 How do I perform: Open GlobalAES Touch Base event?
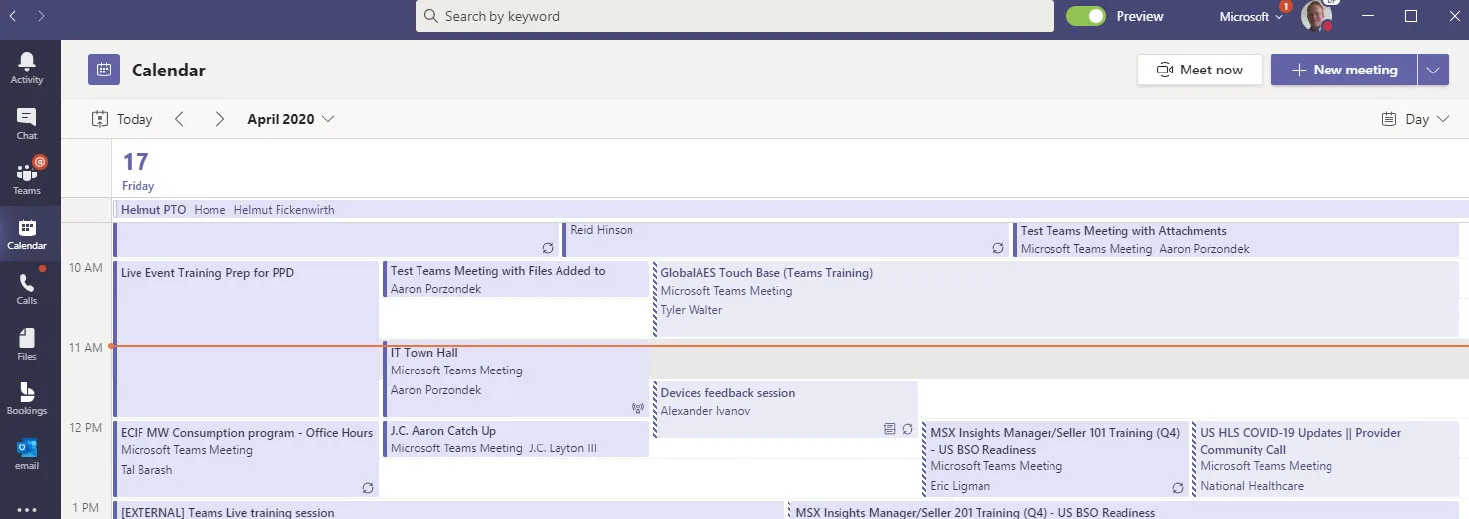point(1055,299)
